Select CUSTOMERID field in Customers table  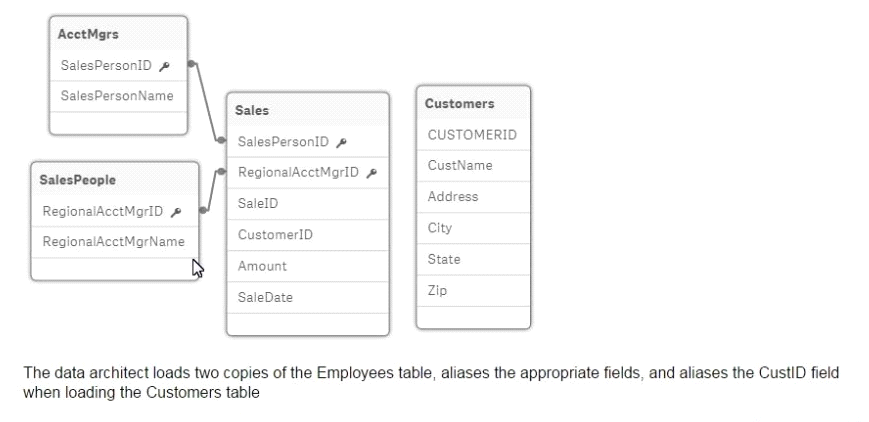pyautogui.click(x=473, y=135)
